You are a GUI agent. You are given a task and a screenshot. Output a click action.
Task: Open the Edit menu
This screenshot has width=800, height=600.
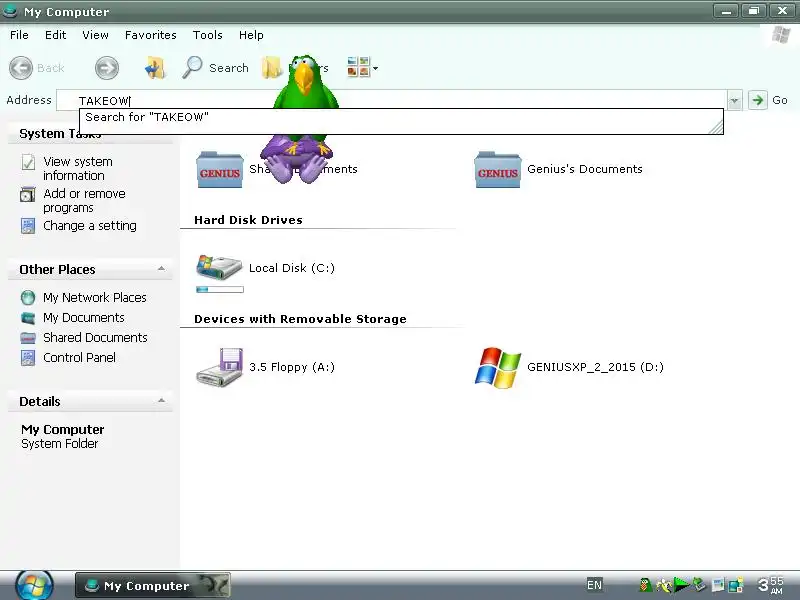pos(55,35)
